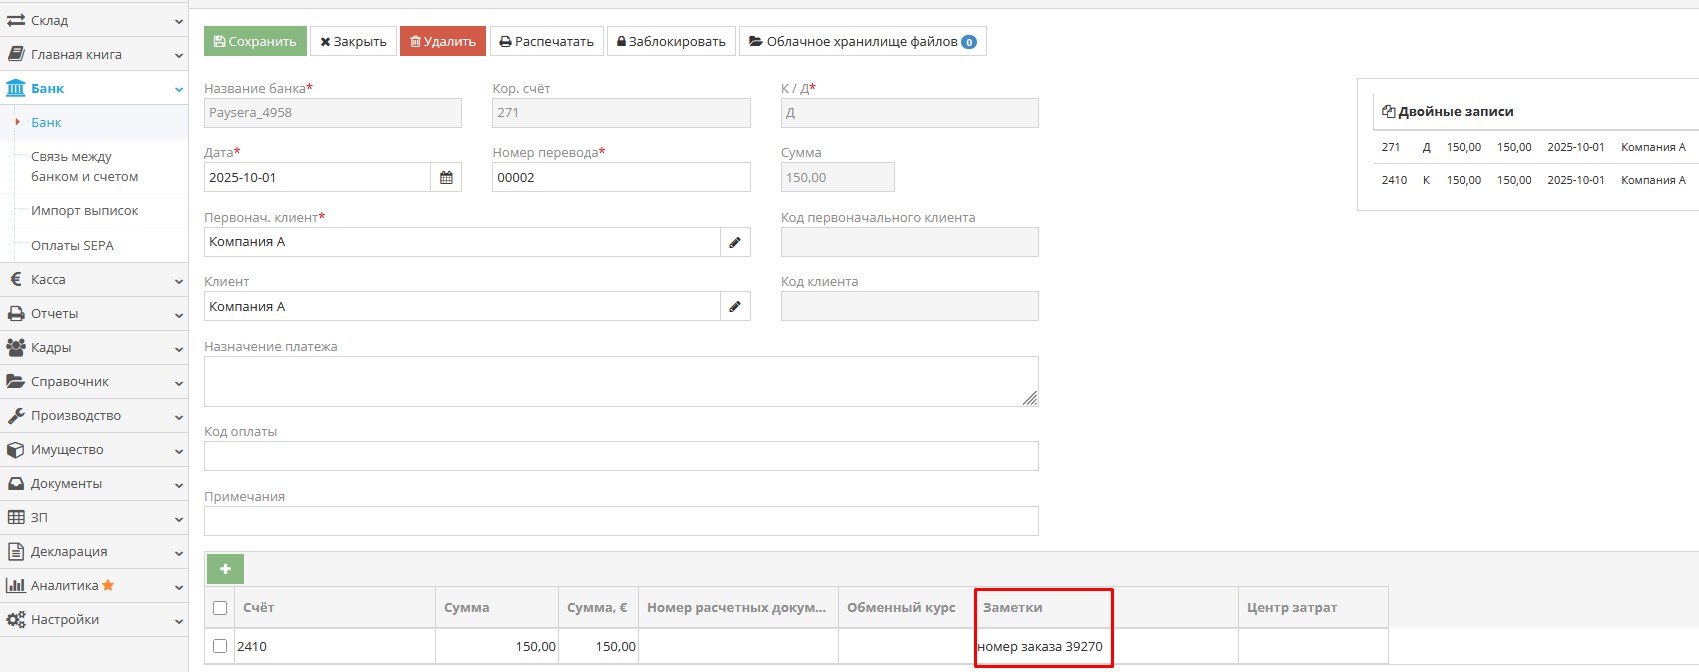Toggle the select-all checkbox in table header

(x=220, y=608)
